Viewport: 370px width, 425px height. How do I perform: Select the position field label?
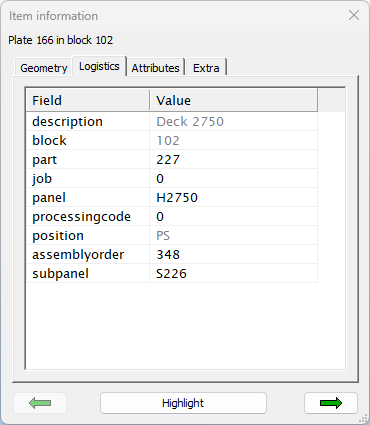click(x=58, y=236)
